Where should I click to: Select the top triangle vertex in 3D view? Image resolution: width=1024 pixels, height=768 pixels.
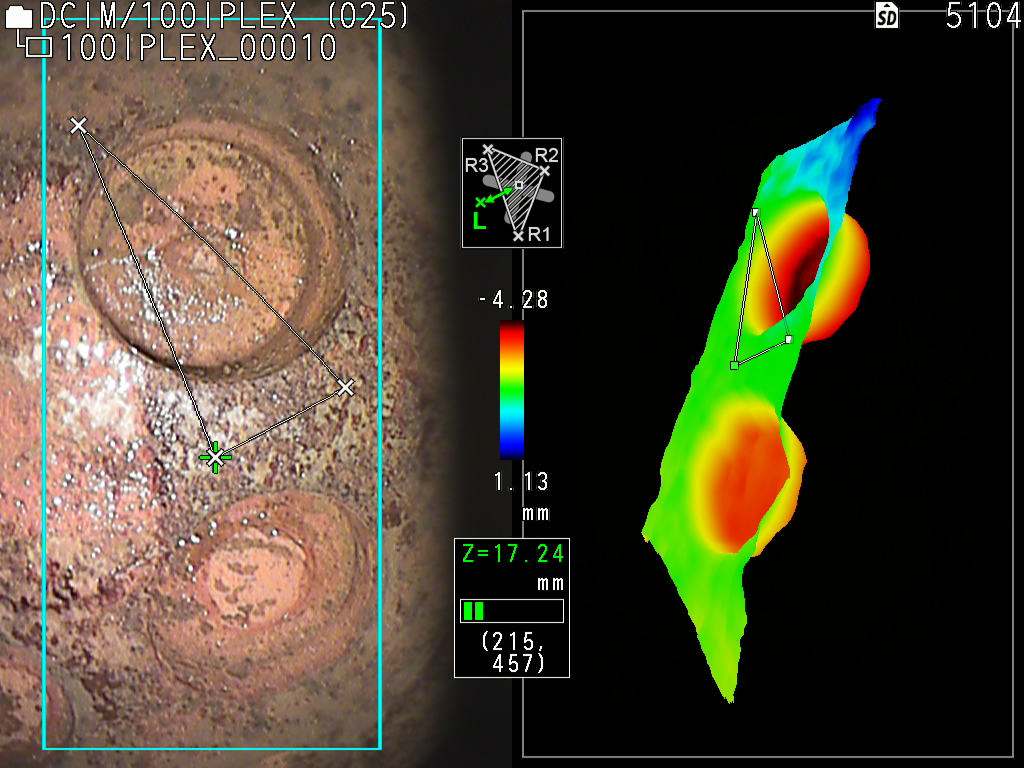pyautogui.click(x=756, y=212)
